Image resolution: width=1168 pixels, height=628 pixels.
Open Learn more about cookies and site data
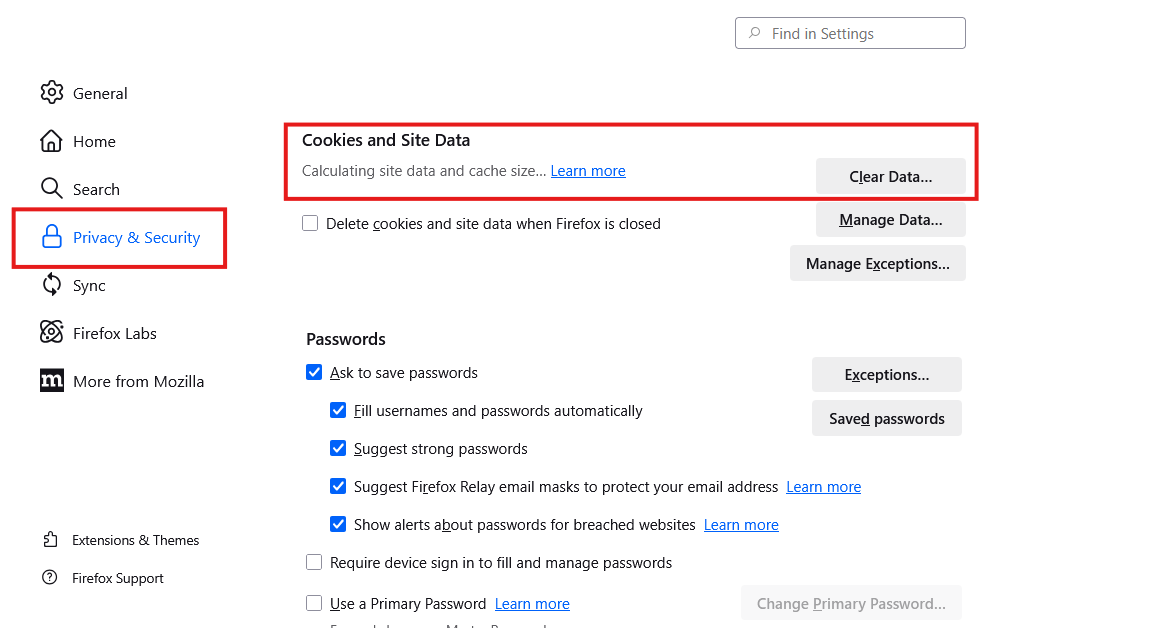[588, 170]
